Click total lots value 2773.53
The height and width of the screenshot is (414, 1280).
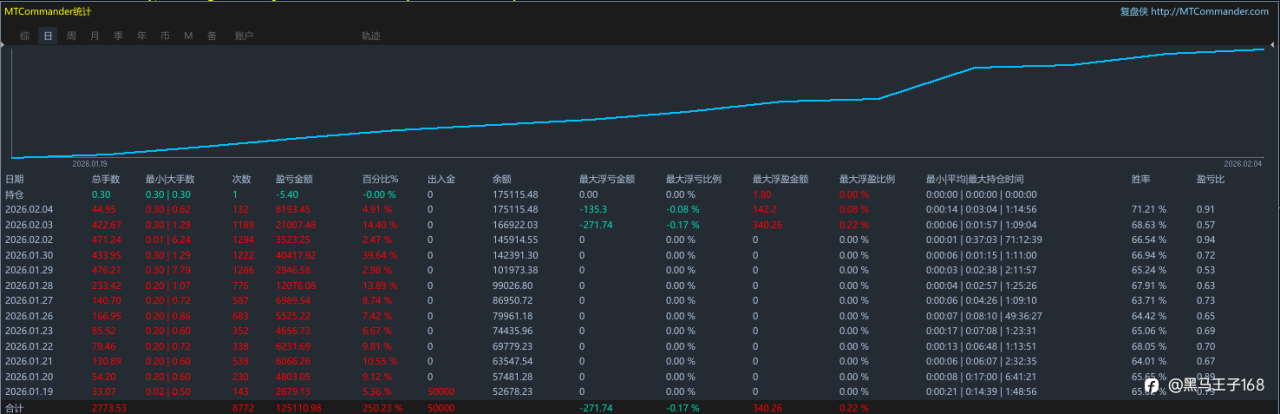[109, 409]
